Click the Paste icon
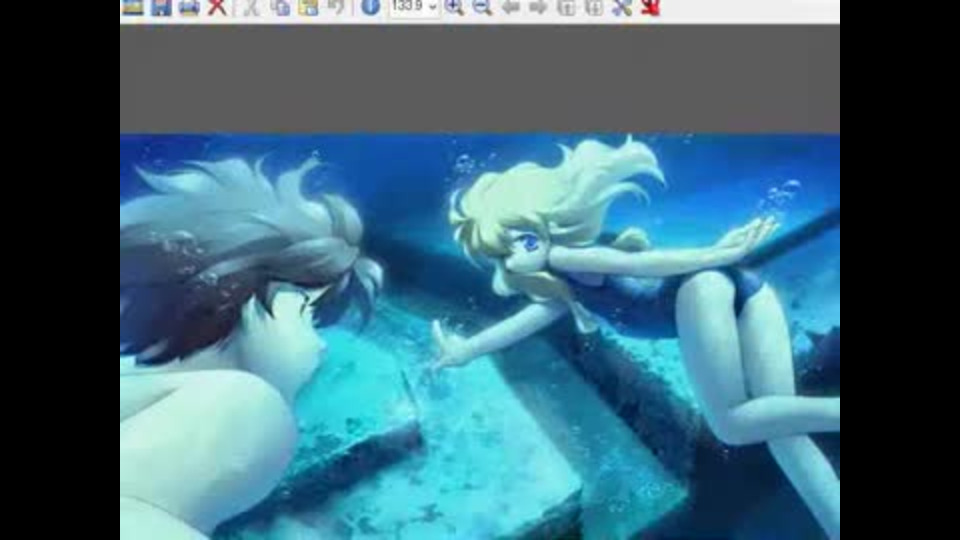The width and height of the screenshot is (960, 540). point(309,7)
